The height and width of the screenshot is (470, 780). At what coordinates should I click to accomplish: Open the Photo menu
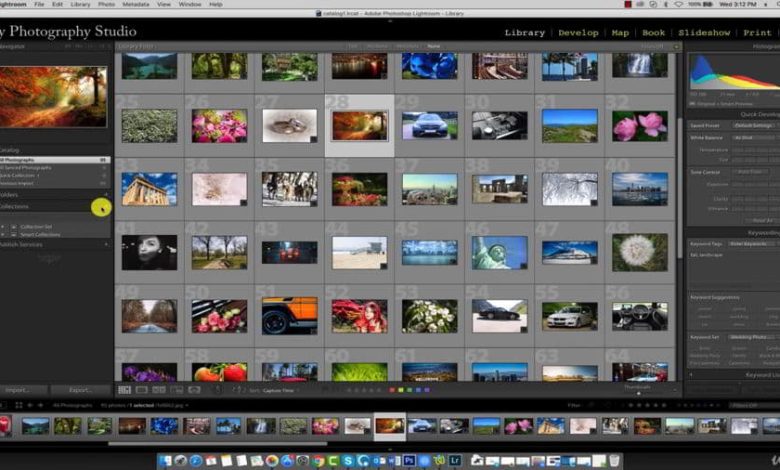coord(106,4)
